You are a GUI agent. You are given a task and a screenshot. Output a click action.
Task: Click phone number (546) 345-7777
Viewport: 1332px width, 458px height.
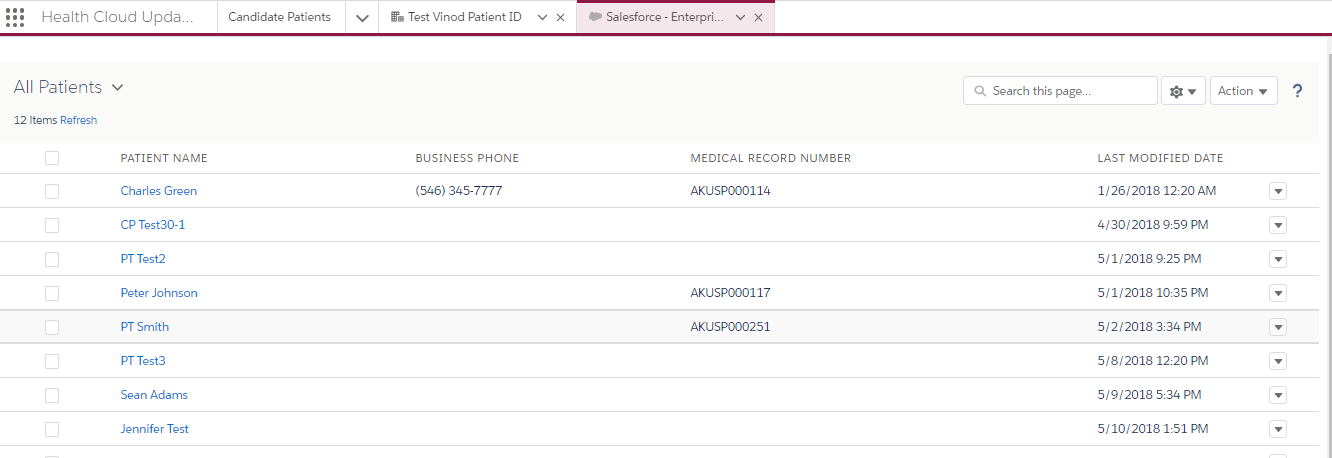click(x=459, y=191)
